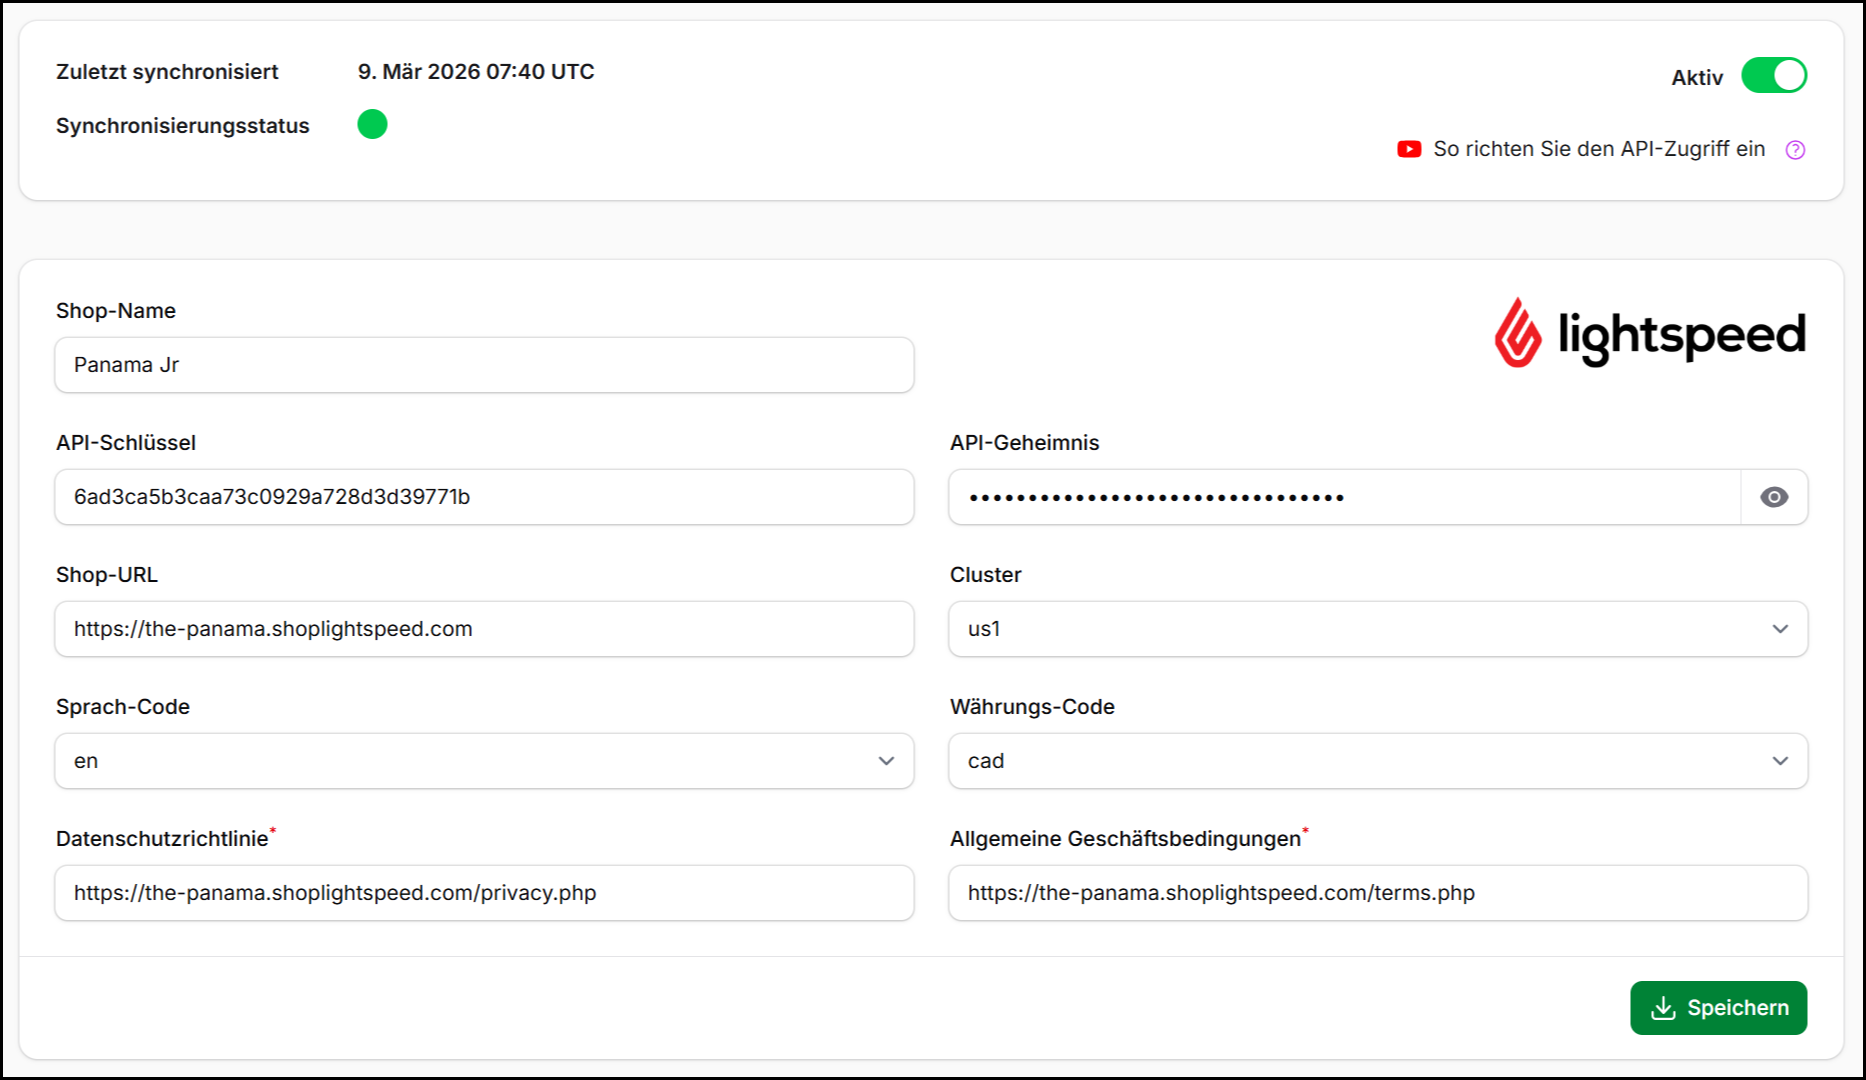
Task: Click the Synchronisierungsstatus label
Action: pyautogui.click(x=183, y=126)
